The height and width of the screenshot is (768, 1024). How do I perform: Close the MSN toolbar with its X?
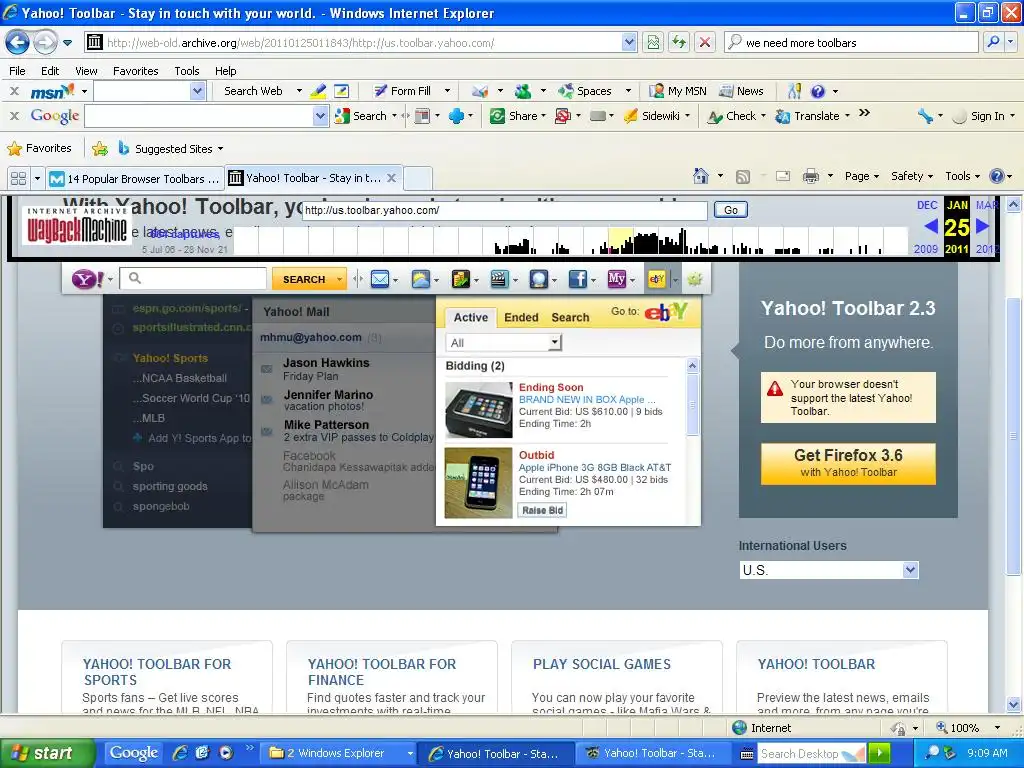pyautogui.click(x=14, y=91)
